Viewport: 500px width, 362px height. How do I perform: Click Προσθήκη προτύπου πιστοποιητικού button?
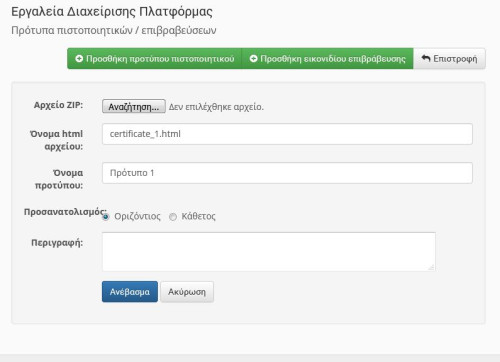(x=154, y=59)
